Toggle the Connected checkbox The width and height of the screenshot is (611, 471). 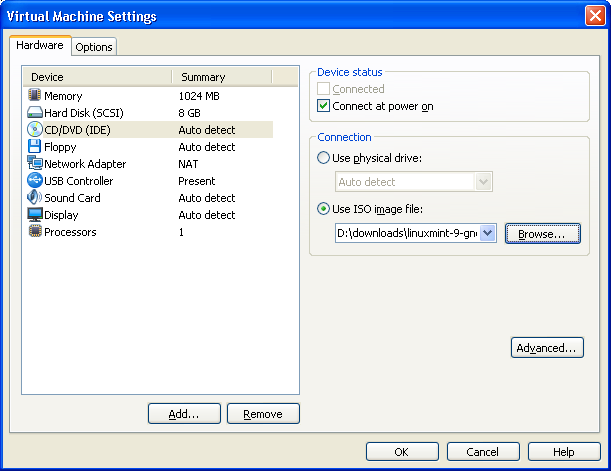coord(323,89)
